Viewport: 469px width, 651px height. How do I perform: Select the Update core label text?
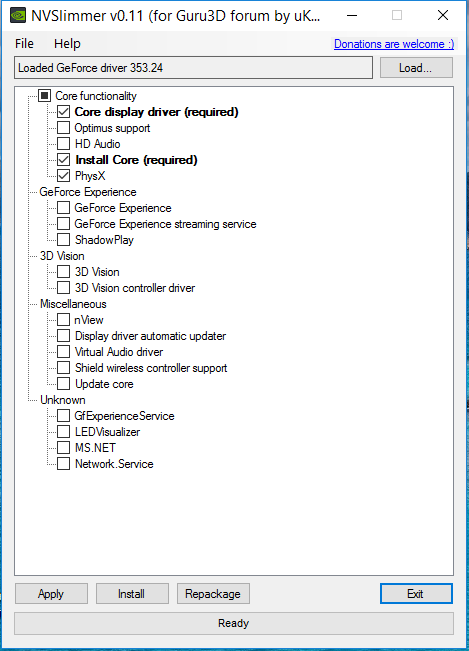pos(104,384)
